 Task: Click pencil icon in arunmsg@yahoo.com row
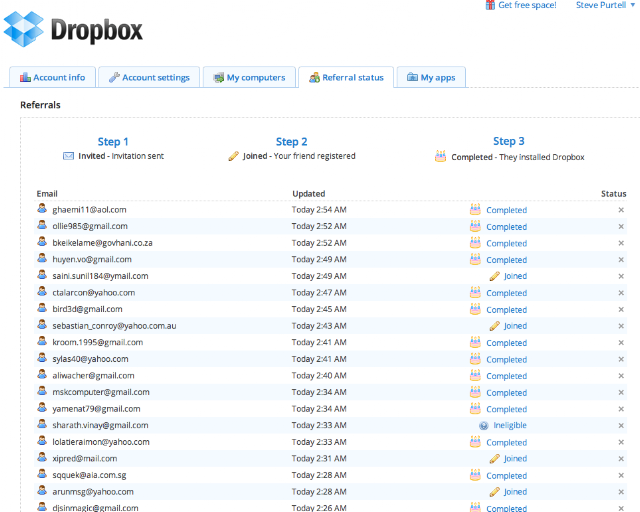click(x=494, y=492)
